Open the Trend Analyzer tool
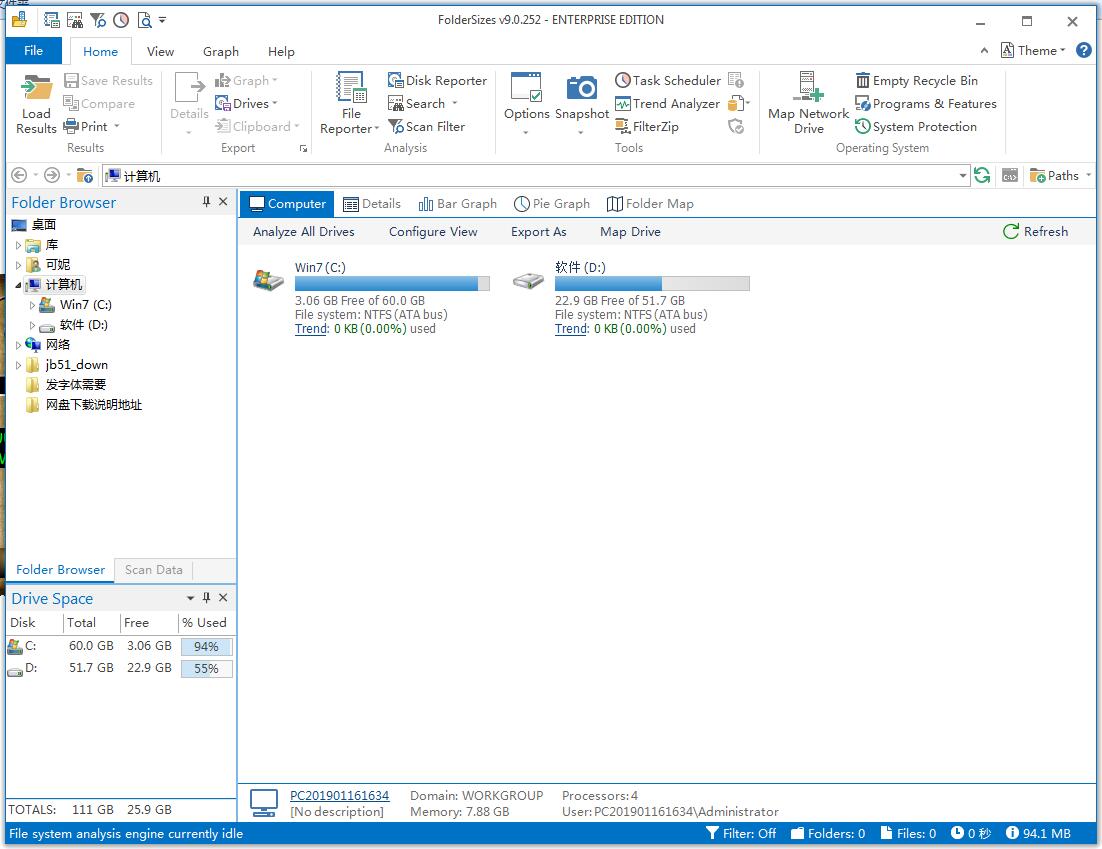Screen dimensions: 1102x849 point(667,104)
